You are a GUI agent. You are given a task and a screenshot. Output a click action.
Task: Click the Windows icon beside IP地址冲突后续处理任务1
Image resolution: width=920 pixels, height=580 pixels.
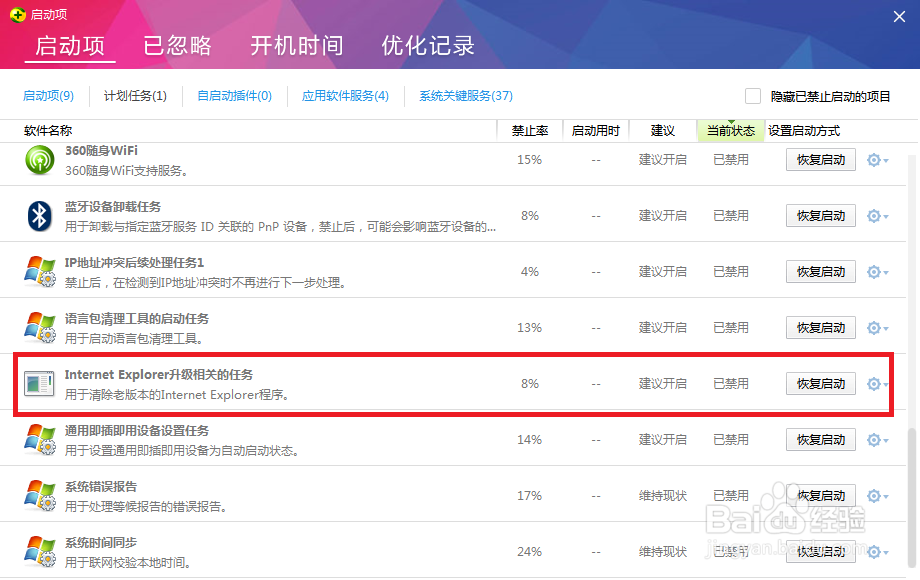coord(40,272)
